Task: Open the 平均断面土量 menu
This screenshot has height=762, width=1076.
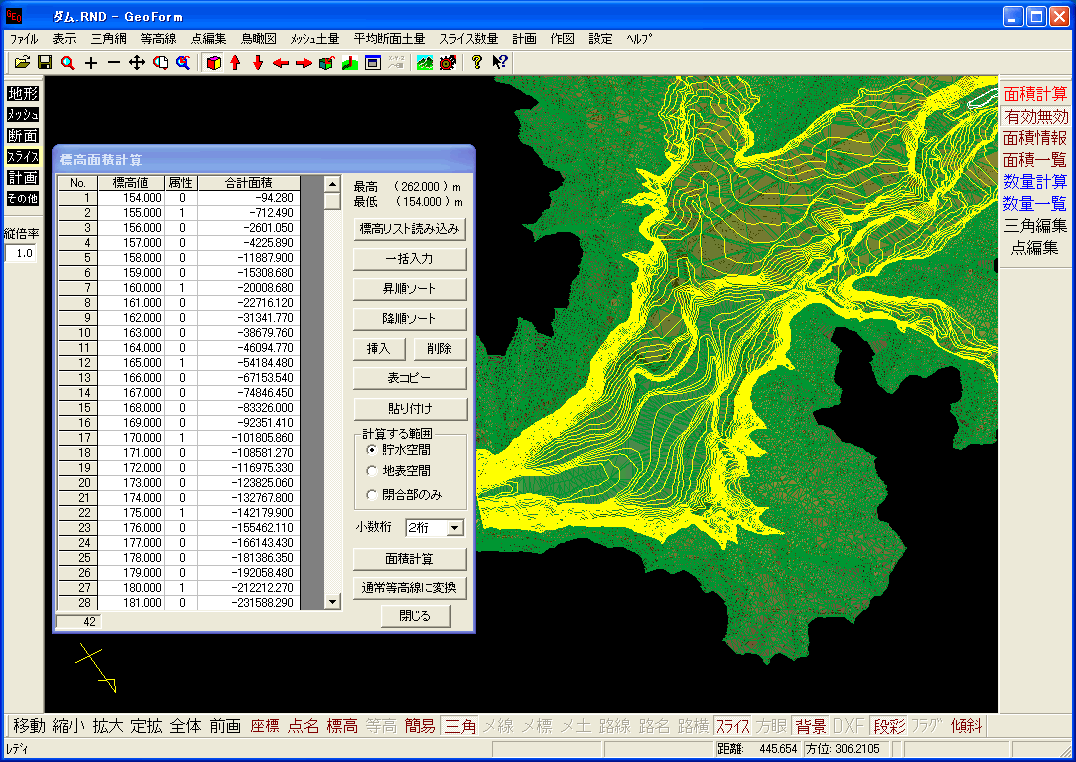Action: pyautogui.click(x=389, y=39)
